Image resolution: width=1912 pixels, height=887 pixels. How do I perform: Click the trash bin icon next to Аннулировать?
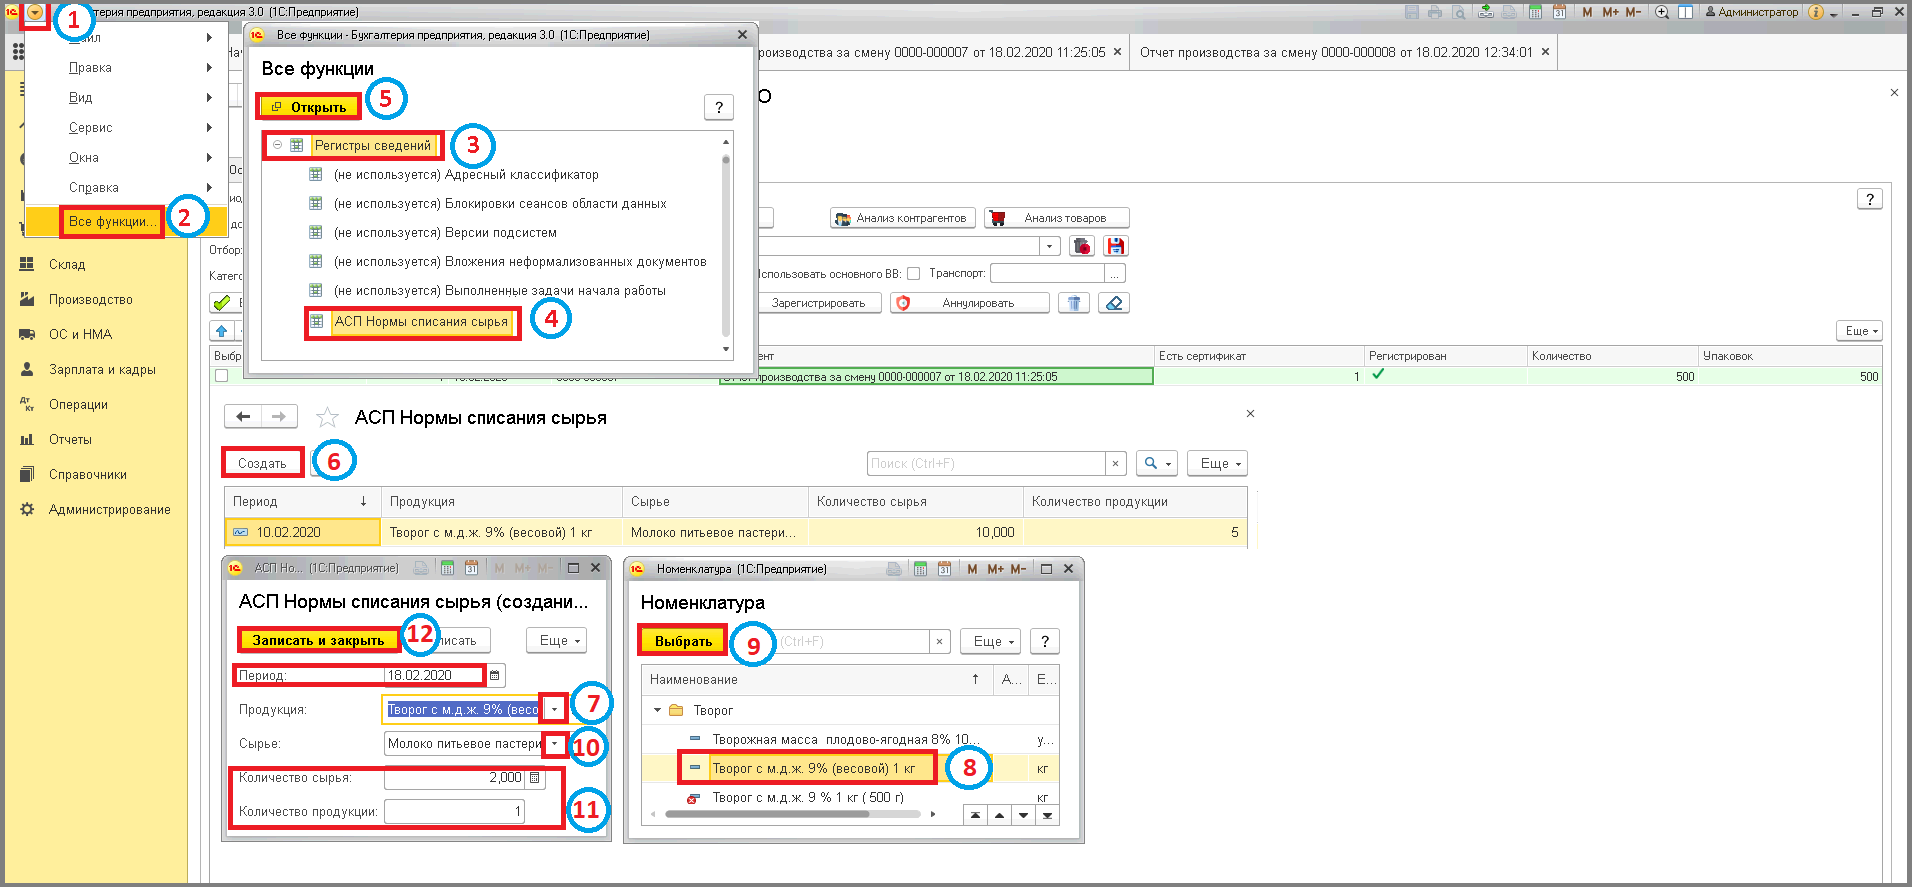coord(1074,303)
